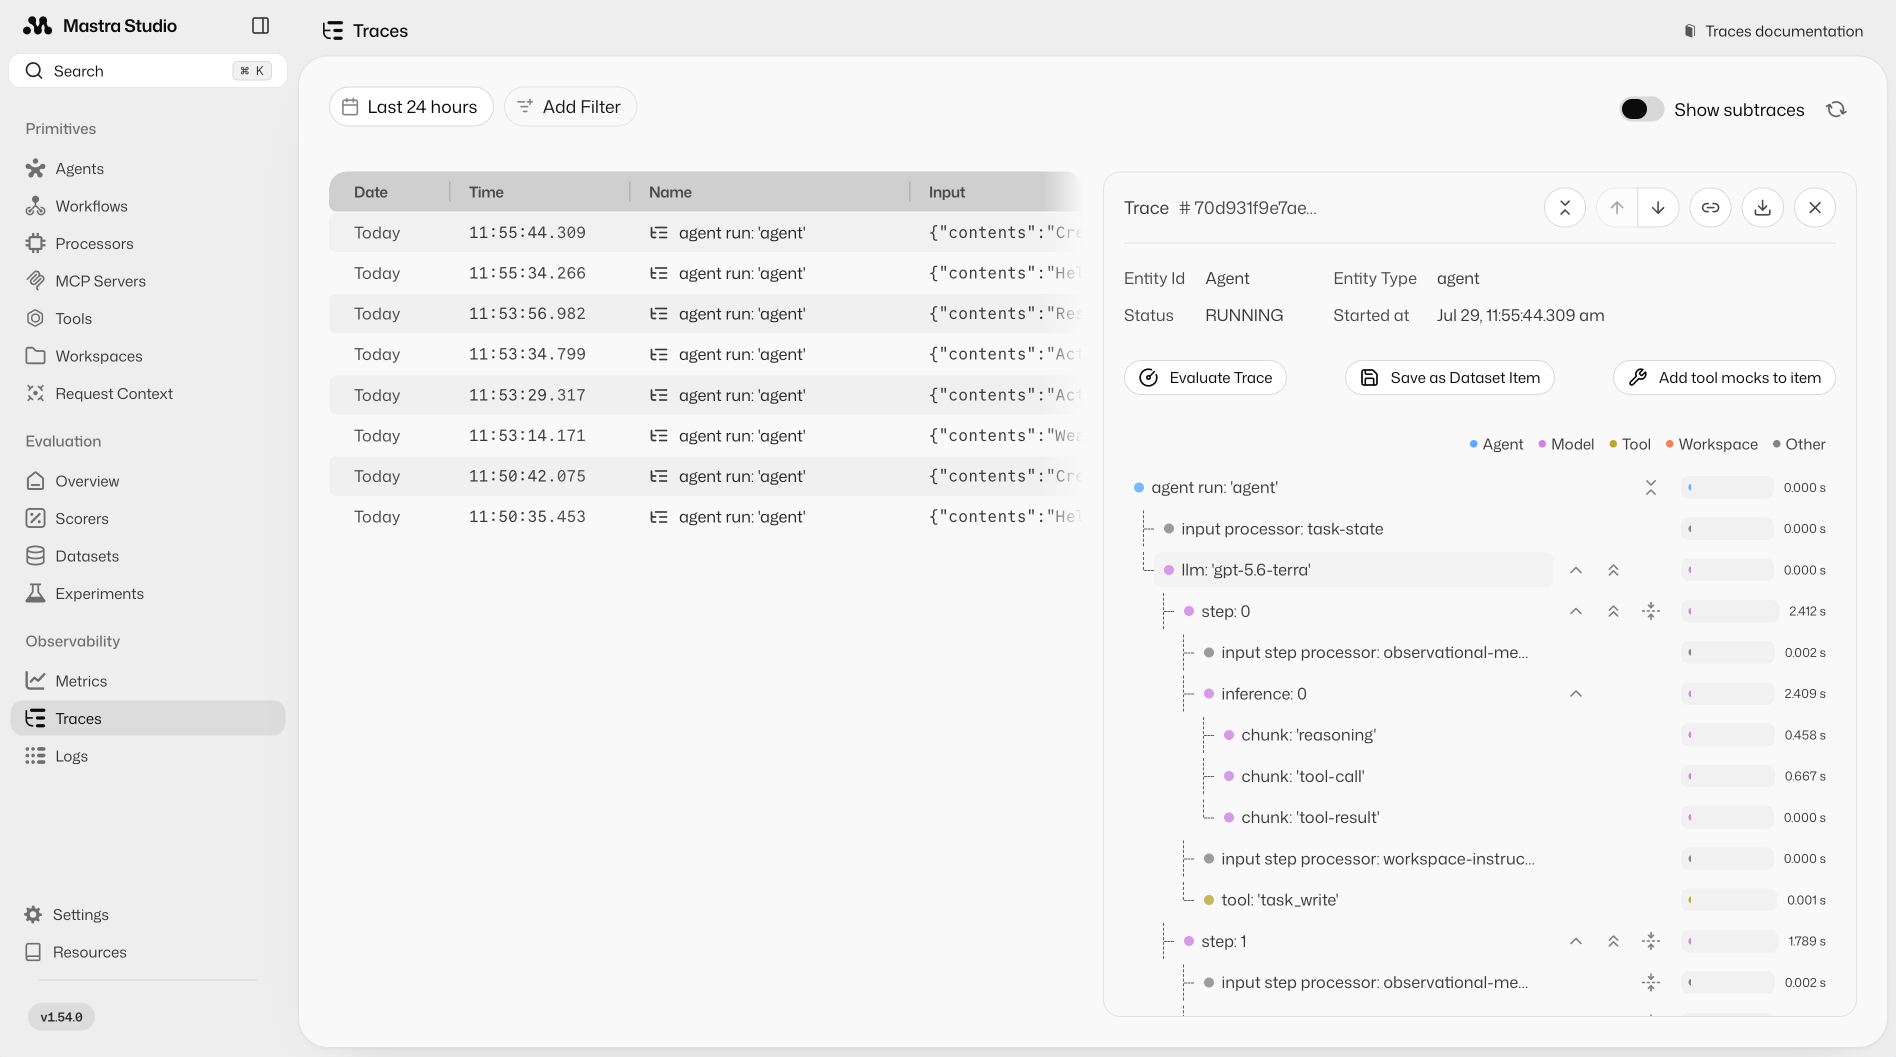Select chunk: 'tool-call' span
Screen dimensions: 1896x1057
click(1302, 776)
